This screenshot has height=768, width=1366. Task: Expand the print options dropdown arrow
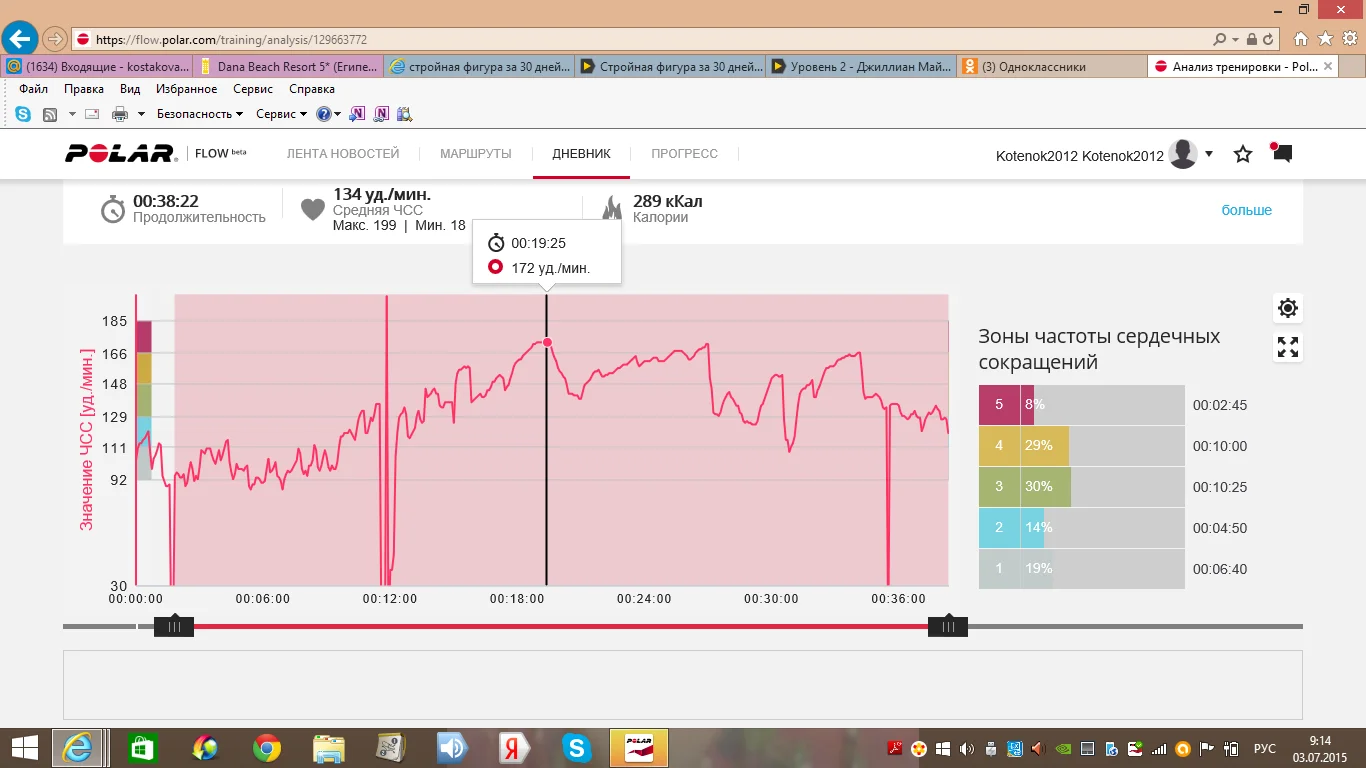tap(141, 114)
